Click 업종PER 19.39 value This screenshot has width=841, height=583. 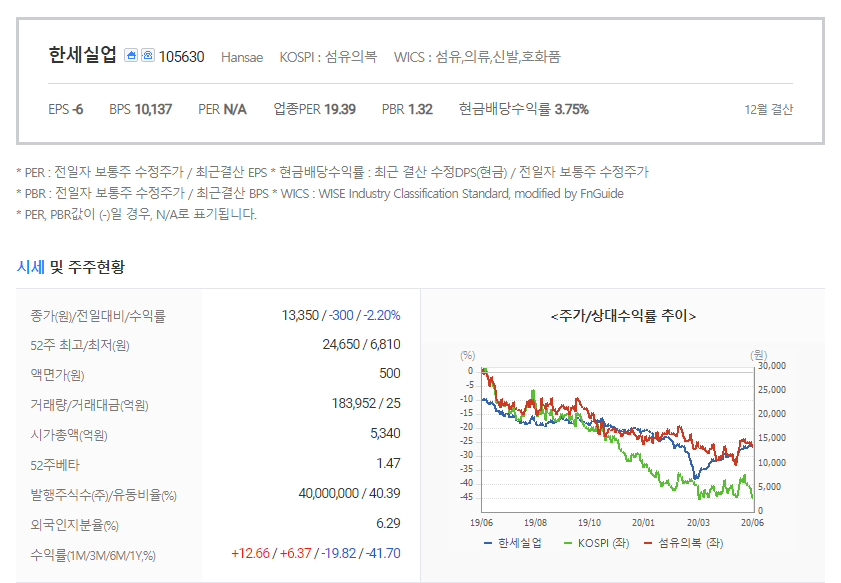pyautogui.click(x=314, y=109)
